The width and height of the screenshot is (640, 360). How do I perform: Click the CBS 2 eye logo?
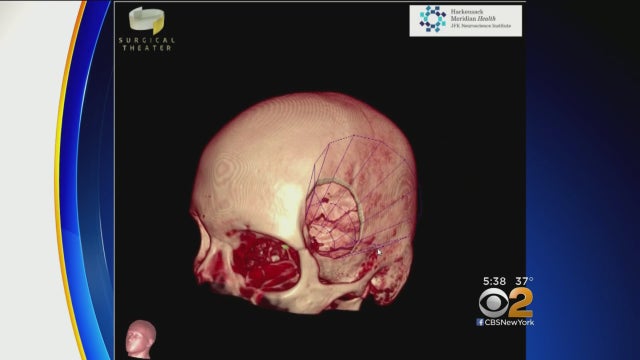(494, 303)
